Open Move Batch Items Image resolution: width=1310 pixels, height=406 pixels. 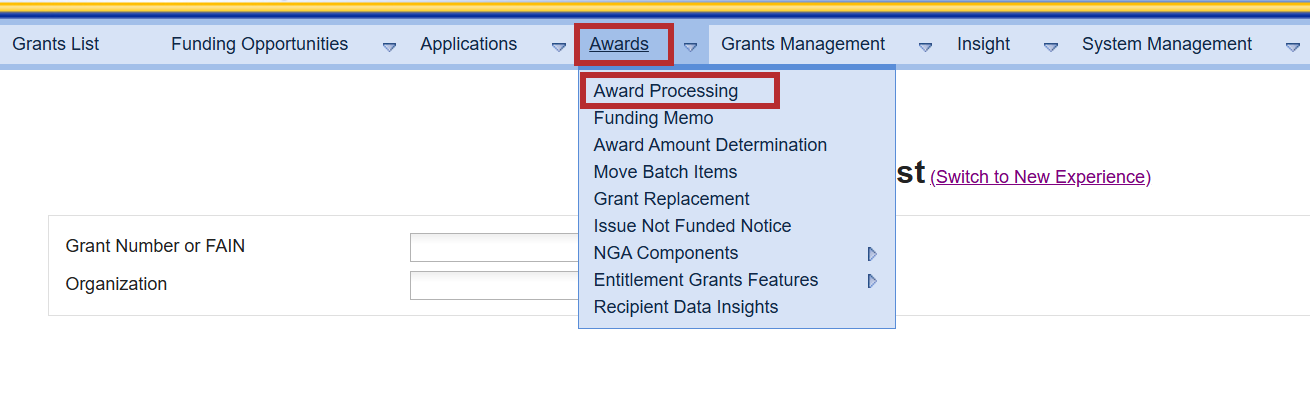(x=665, y=172)
